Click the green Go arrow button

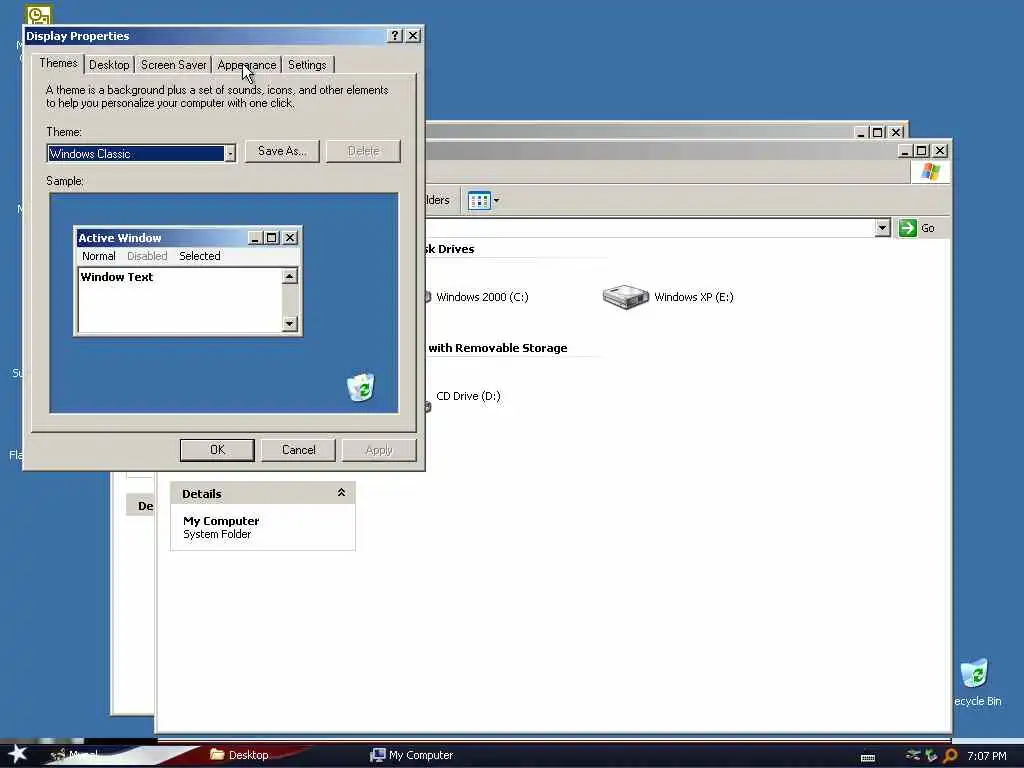908,228
